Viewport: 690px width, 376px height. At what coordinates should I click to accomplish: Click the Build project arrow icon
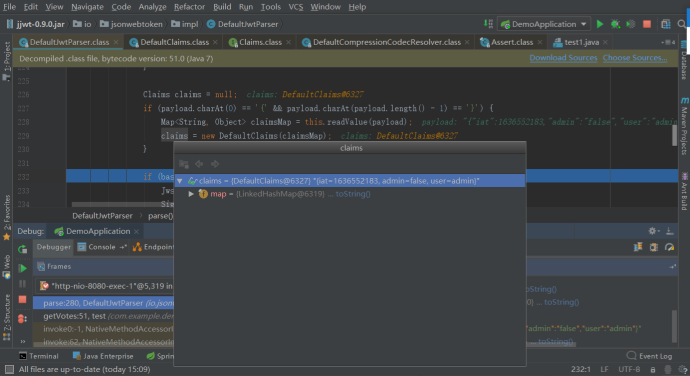tap(488, 24)
